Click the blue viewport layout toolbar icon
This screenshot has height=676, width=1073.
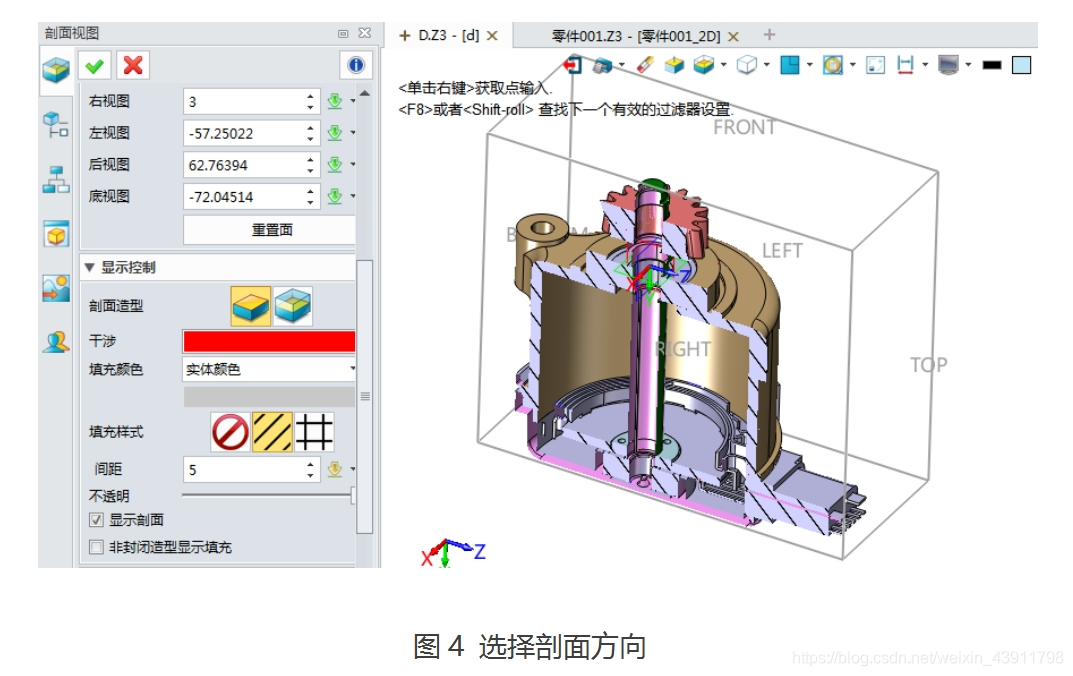[790, 65]
